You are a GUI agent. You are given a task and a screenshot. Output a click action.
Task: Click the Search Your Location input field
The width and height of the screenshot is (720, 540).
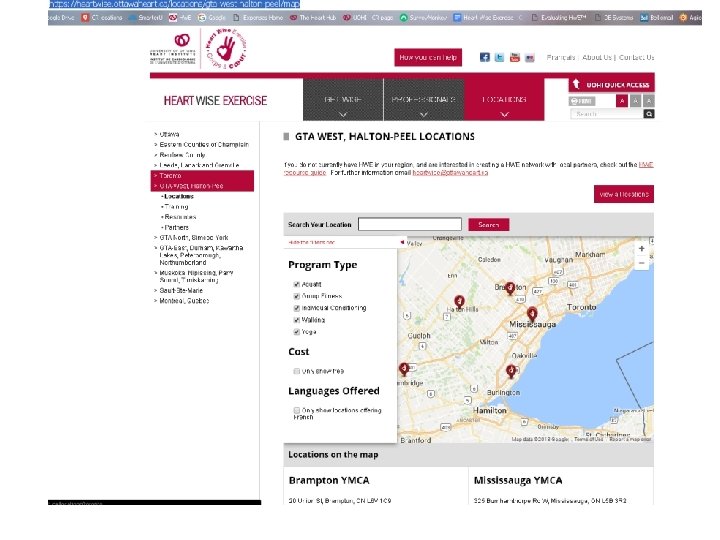point(410,224)
